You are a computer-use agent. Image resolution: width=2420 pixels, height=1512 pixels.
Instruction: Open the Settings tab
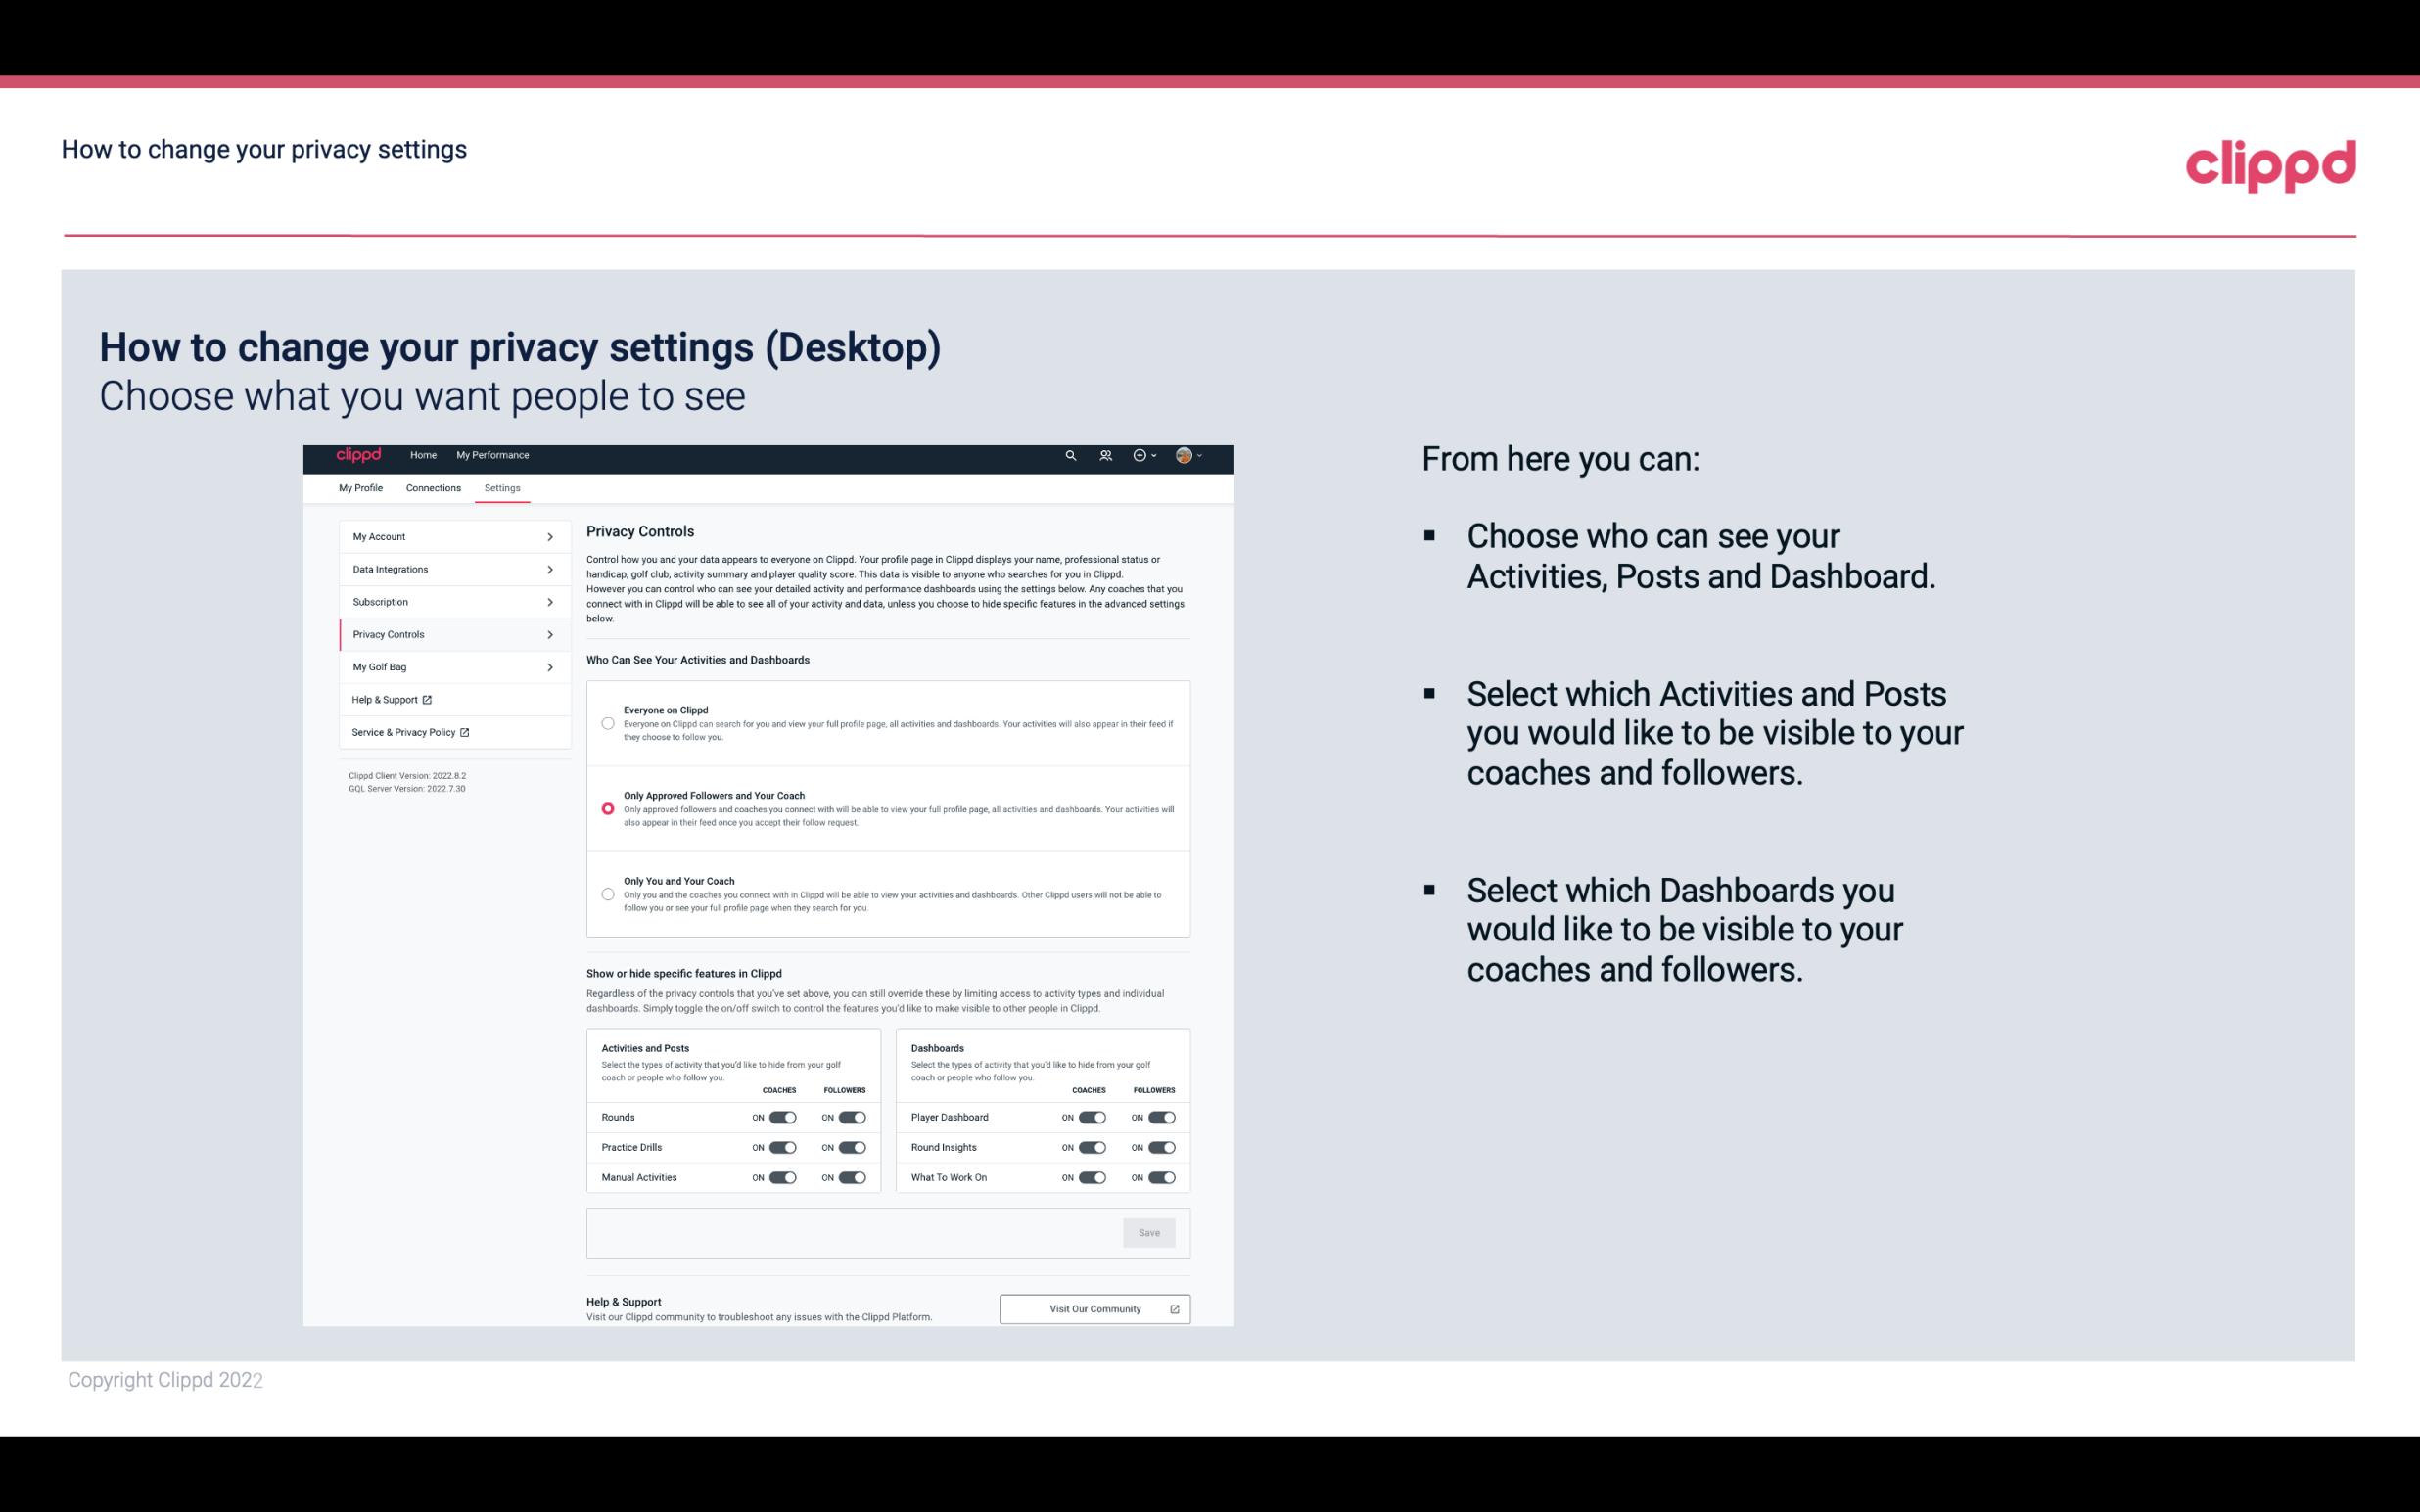tap(503, 487)
